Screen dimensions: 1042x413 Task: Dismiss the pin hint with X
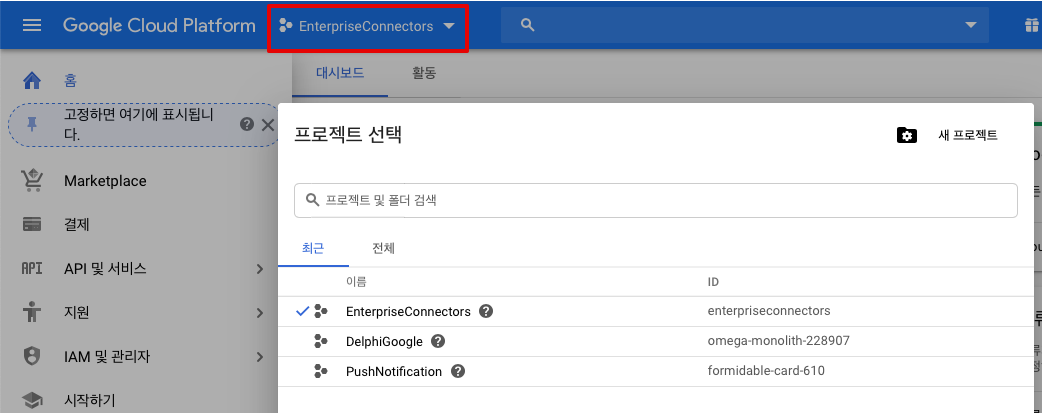click(x=268, y=124)
